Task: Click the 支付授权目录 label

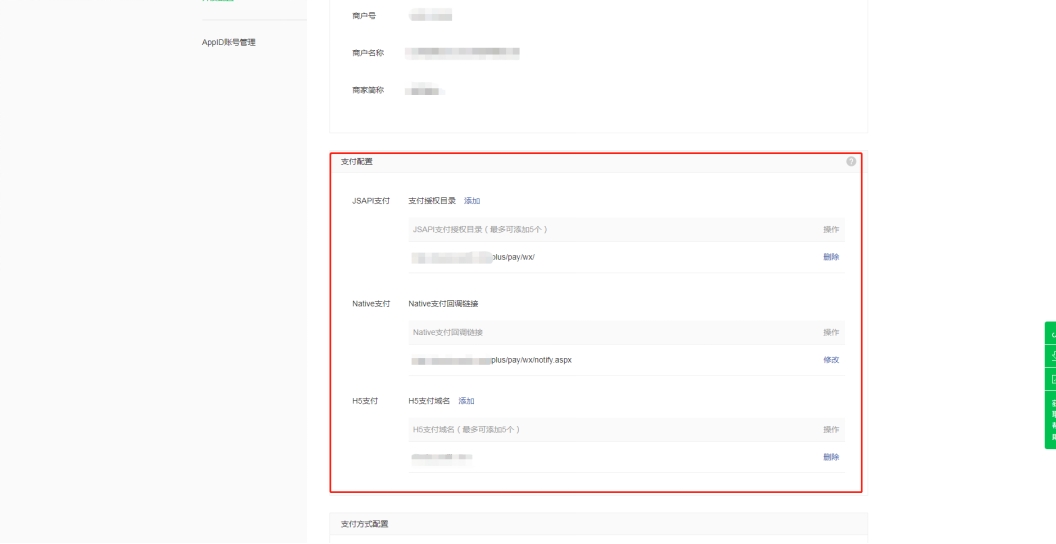Action: pos(432,201)
